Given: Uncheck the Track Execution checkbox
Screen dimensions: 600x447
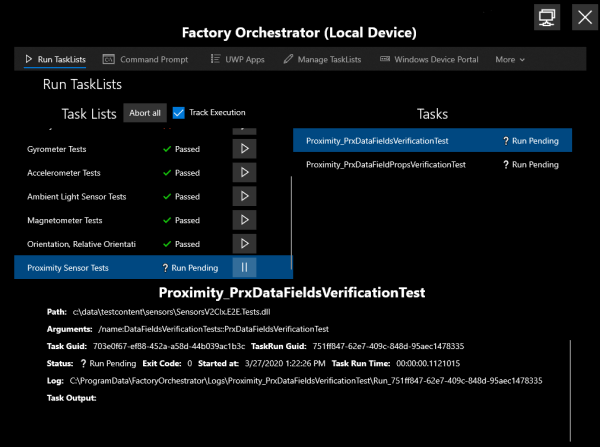Looking at the screenshot, I should pyautogui.click(x=179, y=113).
